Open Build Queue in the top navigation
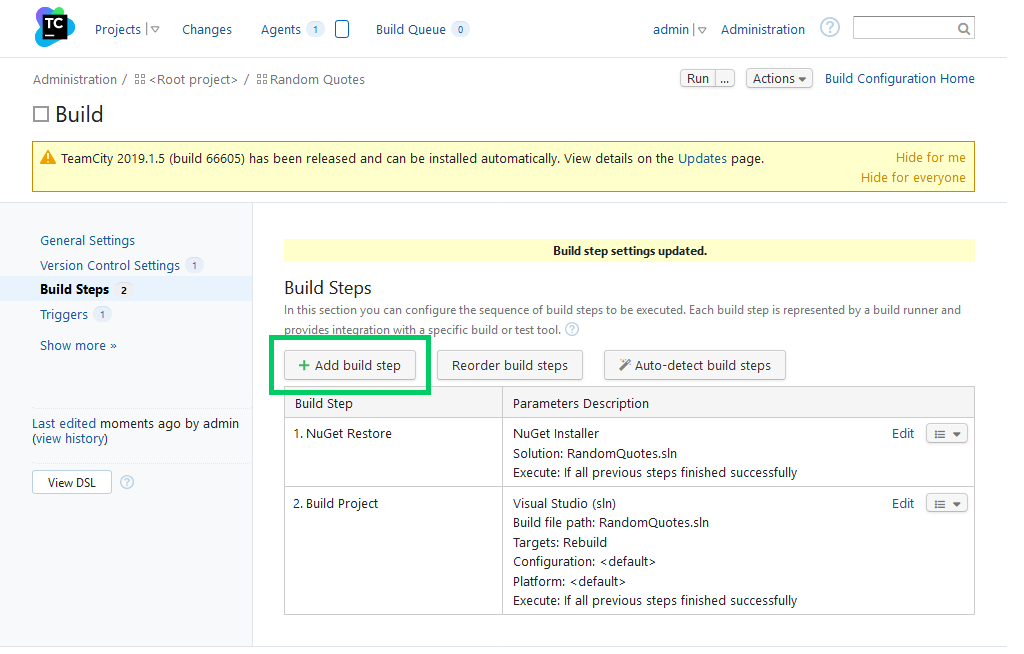This screenshot has height=654, width=1024. click(411, 29)
